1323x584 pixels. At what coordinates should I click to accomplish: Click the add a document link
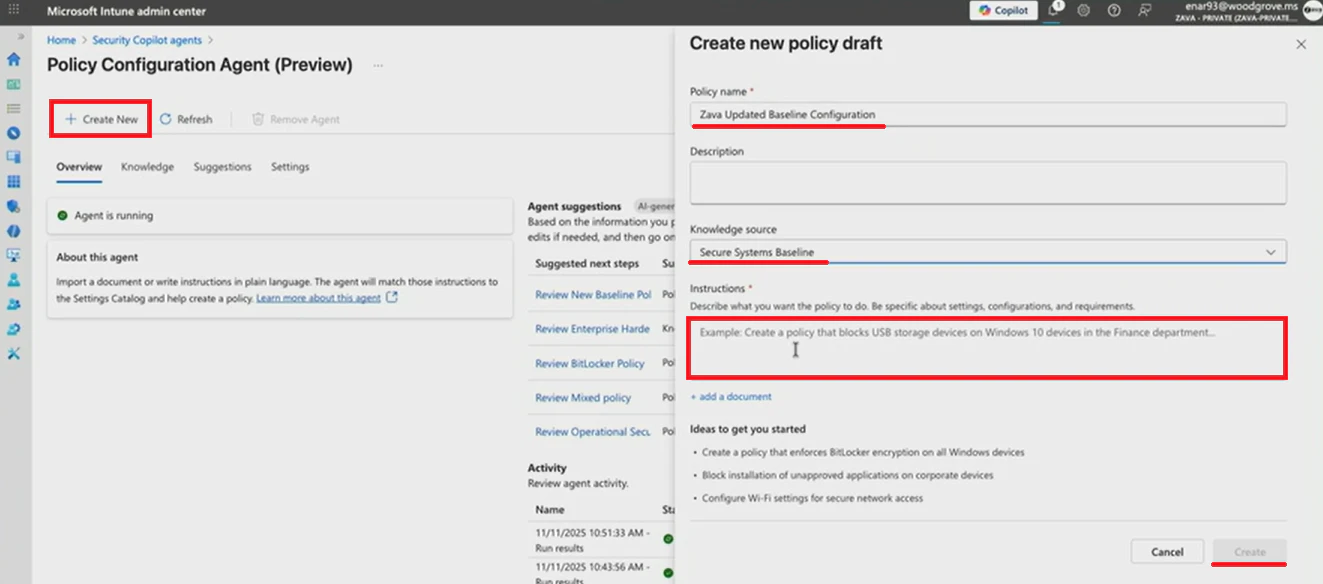pos(731,397)
